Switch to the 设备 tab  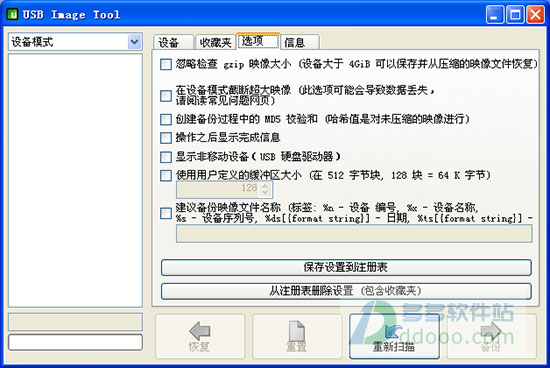pos(173,42)
